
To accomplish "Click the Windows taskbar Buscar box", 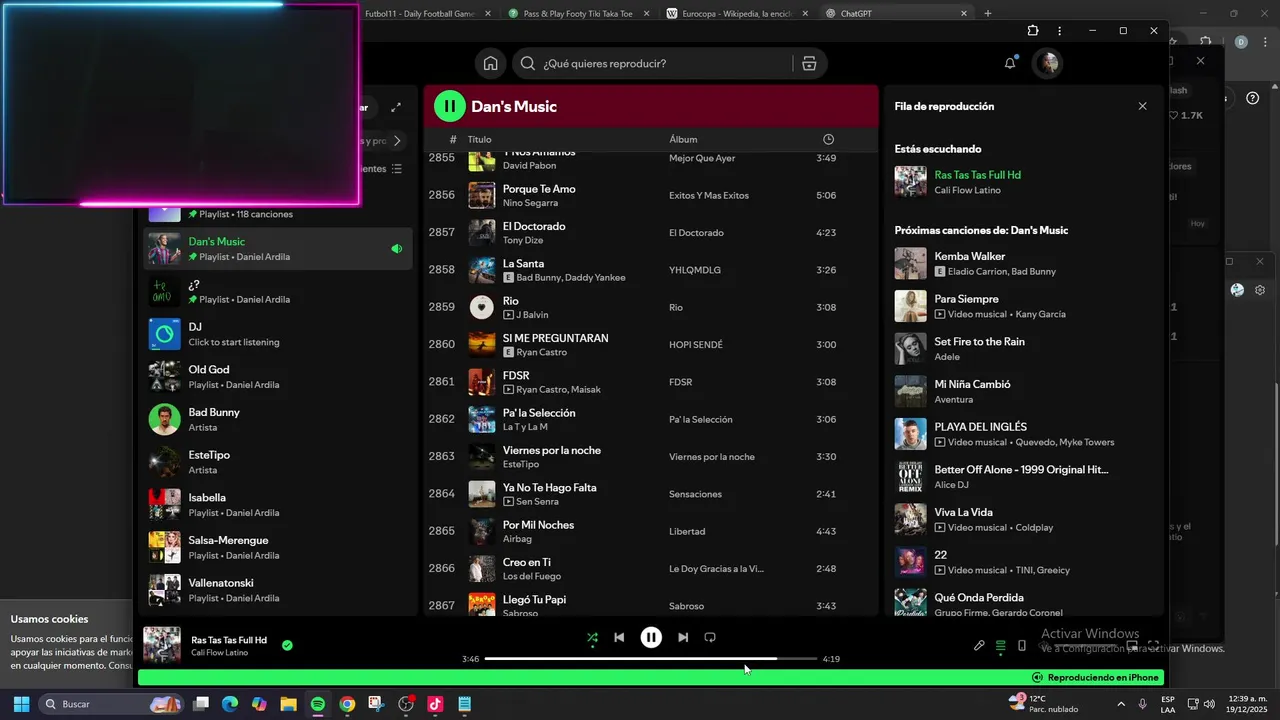I will (x=111, y=704).
